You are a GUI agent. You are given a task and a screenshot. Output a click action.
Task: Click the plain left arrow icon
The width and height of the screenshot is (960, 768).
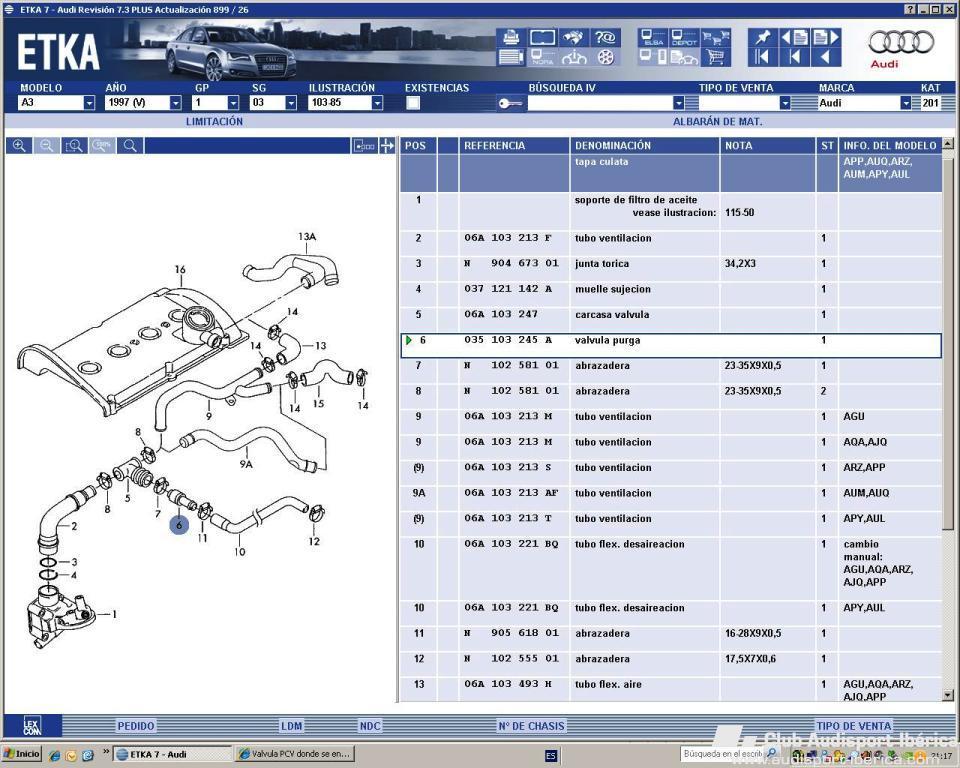point(825,57)
